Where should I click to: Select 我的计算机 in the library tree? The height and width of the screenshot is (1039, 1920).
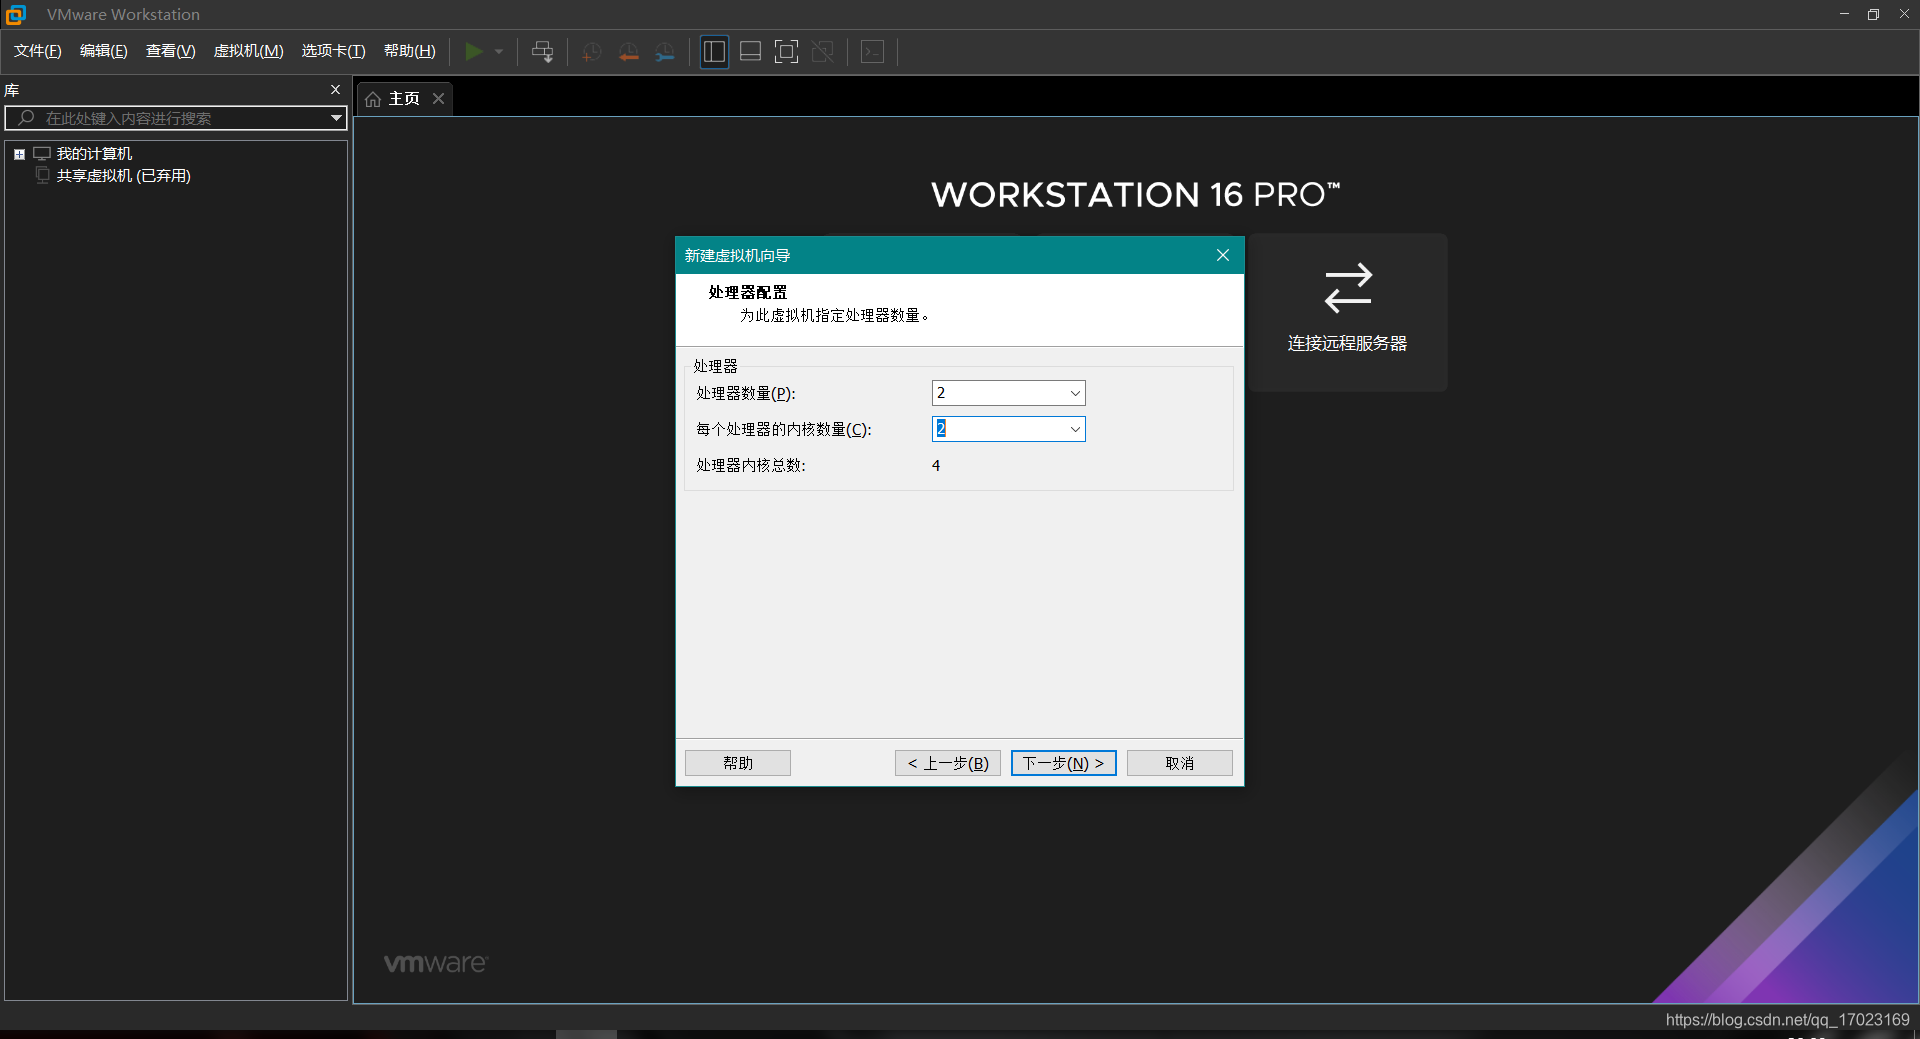[94, 154]
